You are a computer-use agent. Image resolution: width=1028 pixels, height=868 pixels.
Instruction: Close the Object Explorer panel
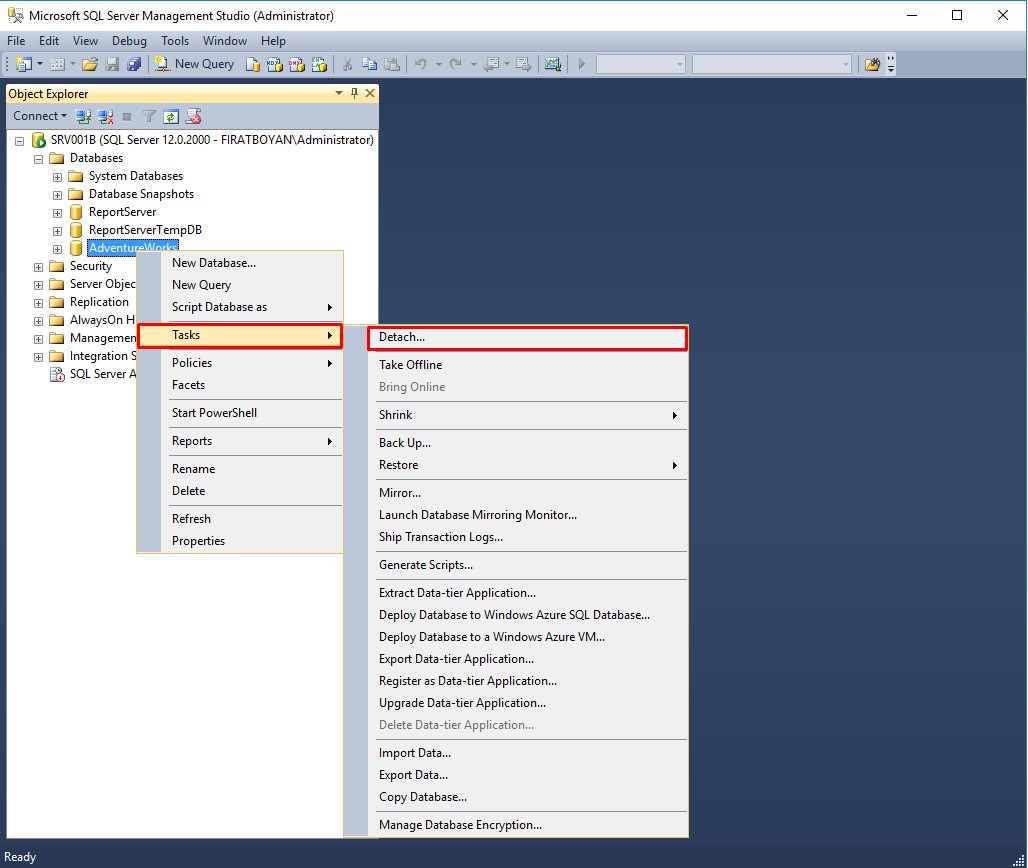(x=370, y=93)
